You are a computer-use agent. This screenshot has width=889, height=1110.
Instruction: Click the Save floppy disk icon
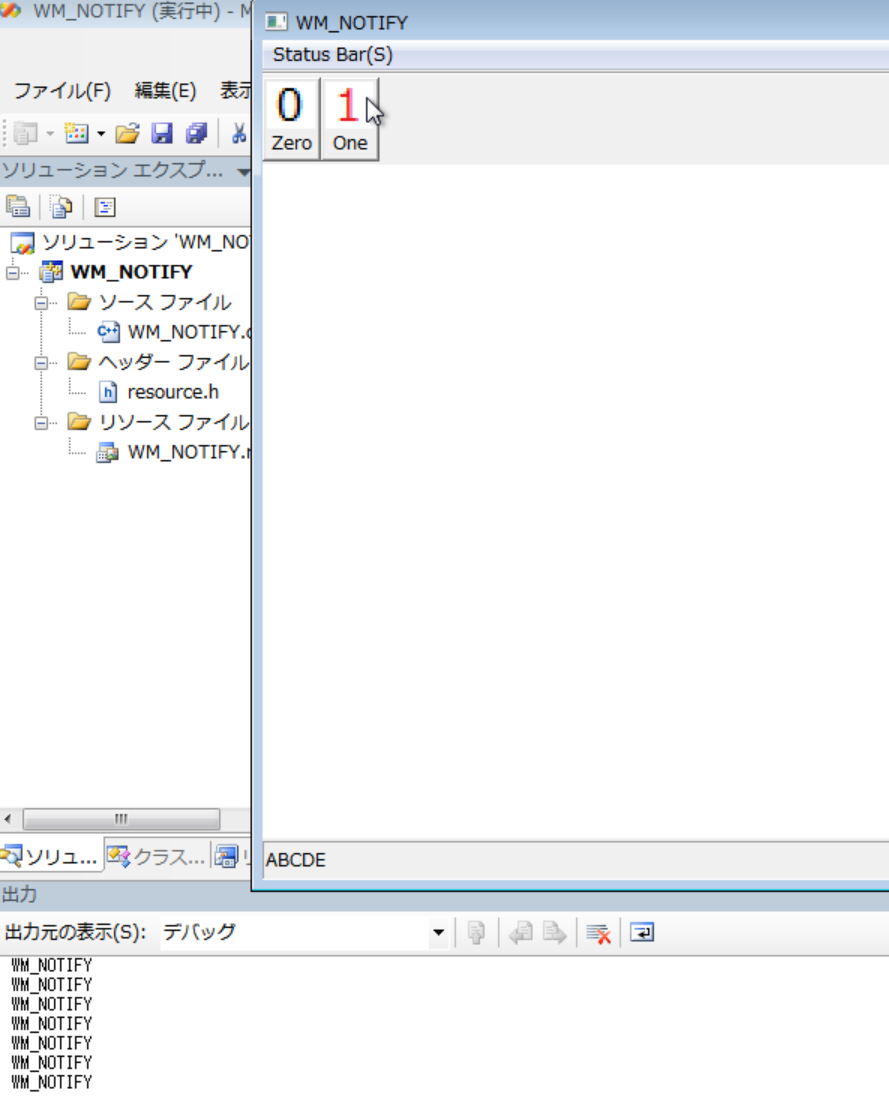coord(162,133)
